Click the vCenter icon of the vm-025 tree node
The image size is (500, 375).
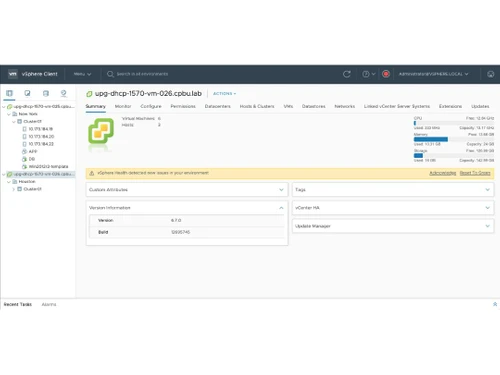tap(10, 107)
